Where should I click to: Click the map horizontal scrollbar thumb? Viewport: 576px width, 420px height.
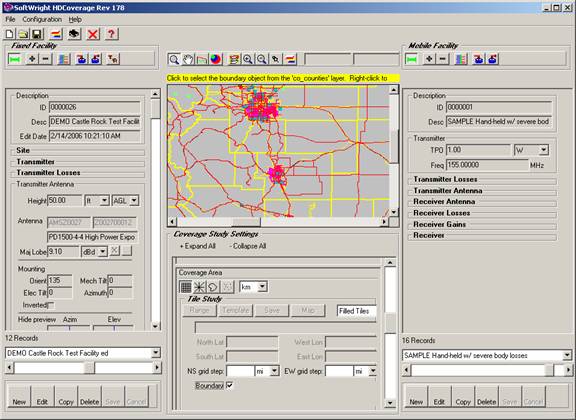tap(246, 222)
